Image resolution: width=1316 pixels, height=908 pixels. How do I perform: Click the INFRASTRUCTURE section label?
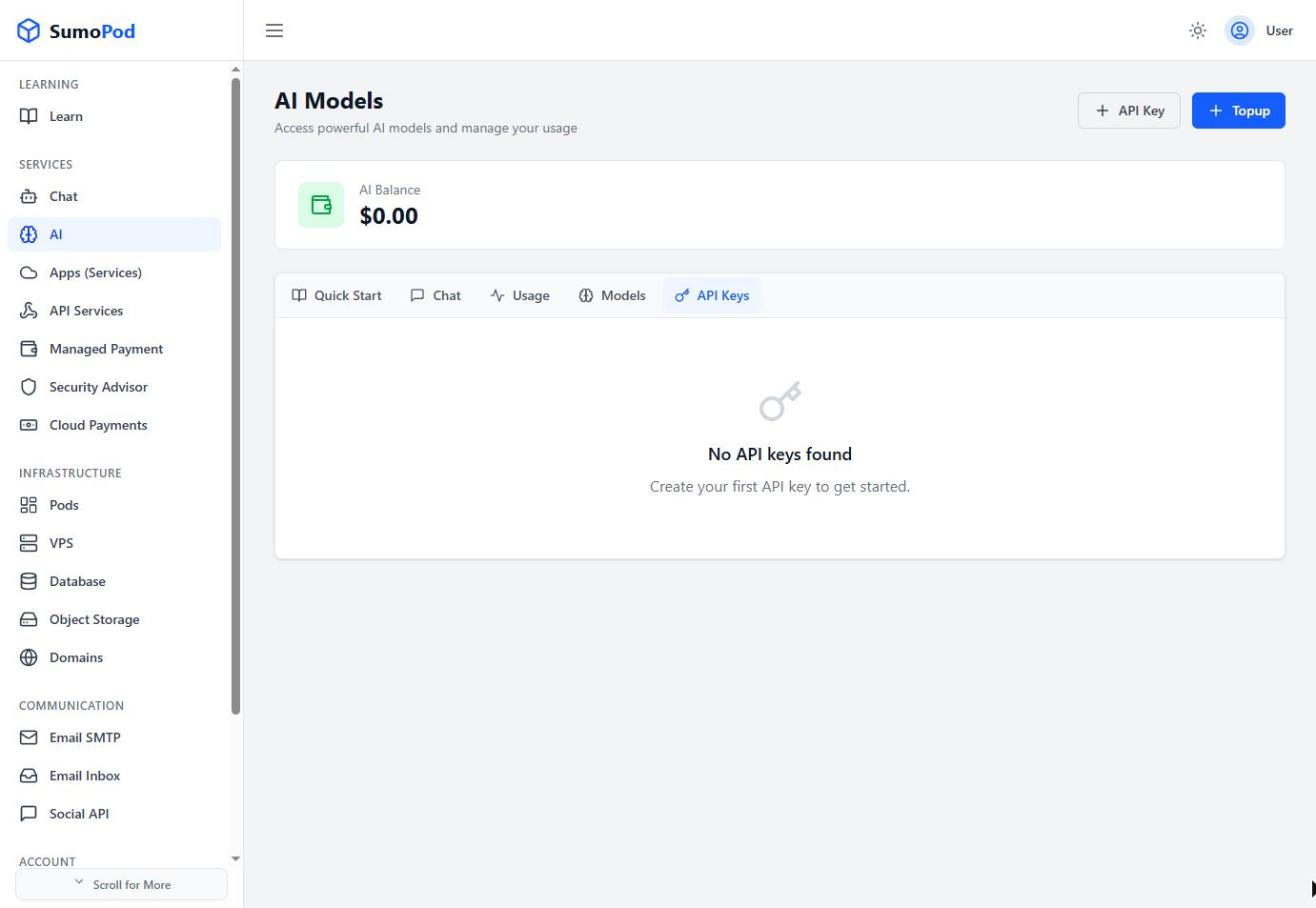pos(70,473)
